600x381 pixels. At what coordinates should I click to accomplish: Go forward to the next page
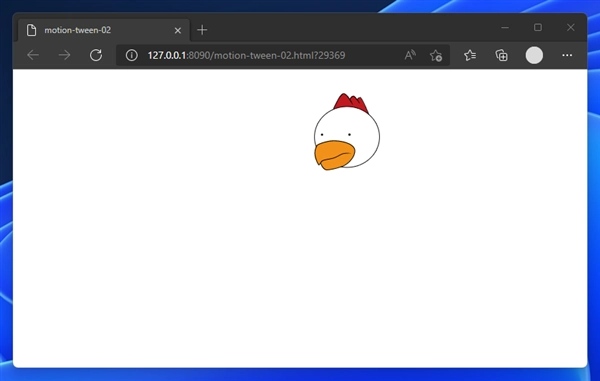(64, 55)
